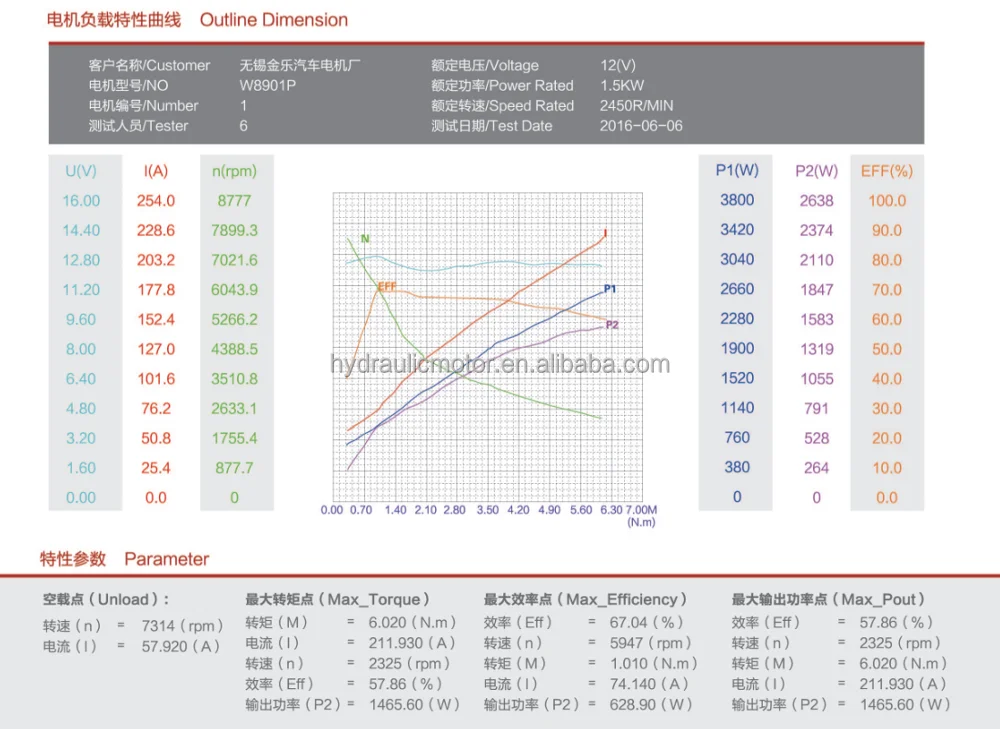Select max efficiency speed '5947 (rpm)'

(651, 643)
